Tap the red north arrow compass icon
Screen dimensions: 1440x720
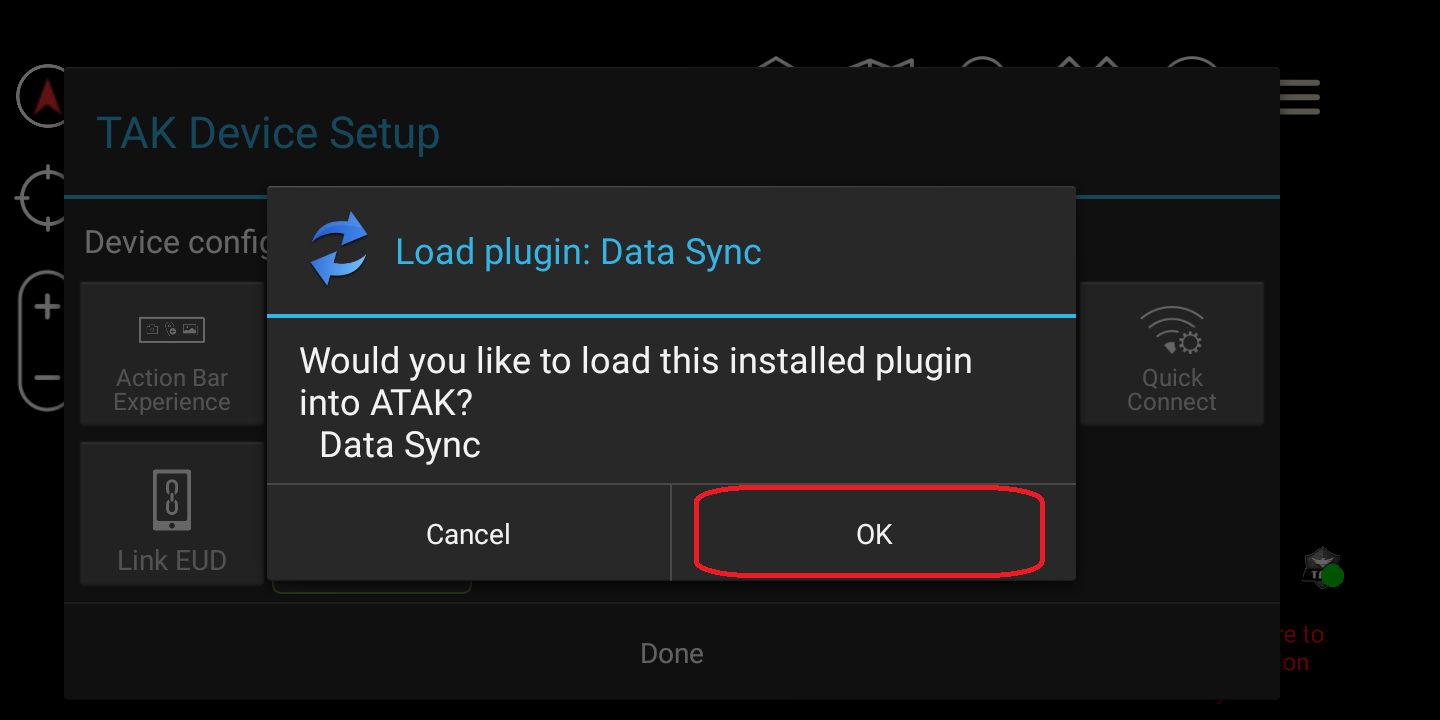pyautogui.click(x=42, y=97)
